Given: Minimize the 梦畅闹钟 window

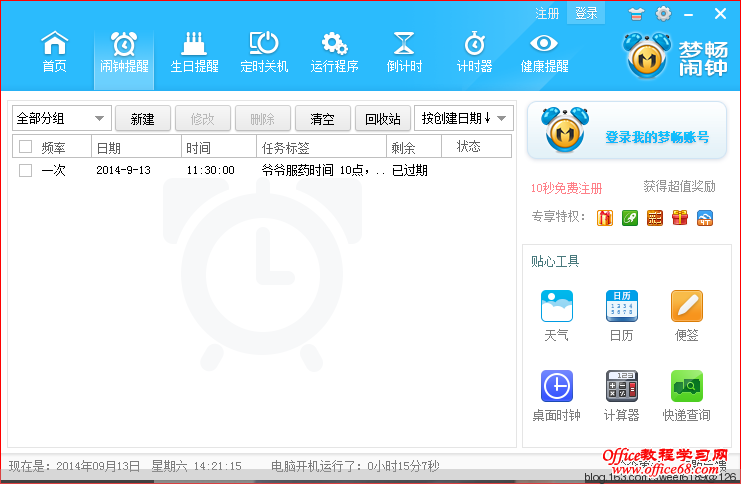Looking at the screenshot, I should [x=689, y=15].
